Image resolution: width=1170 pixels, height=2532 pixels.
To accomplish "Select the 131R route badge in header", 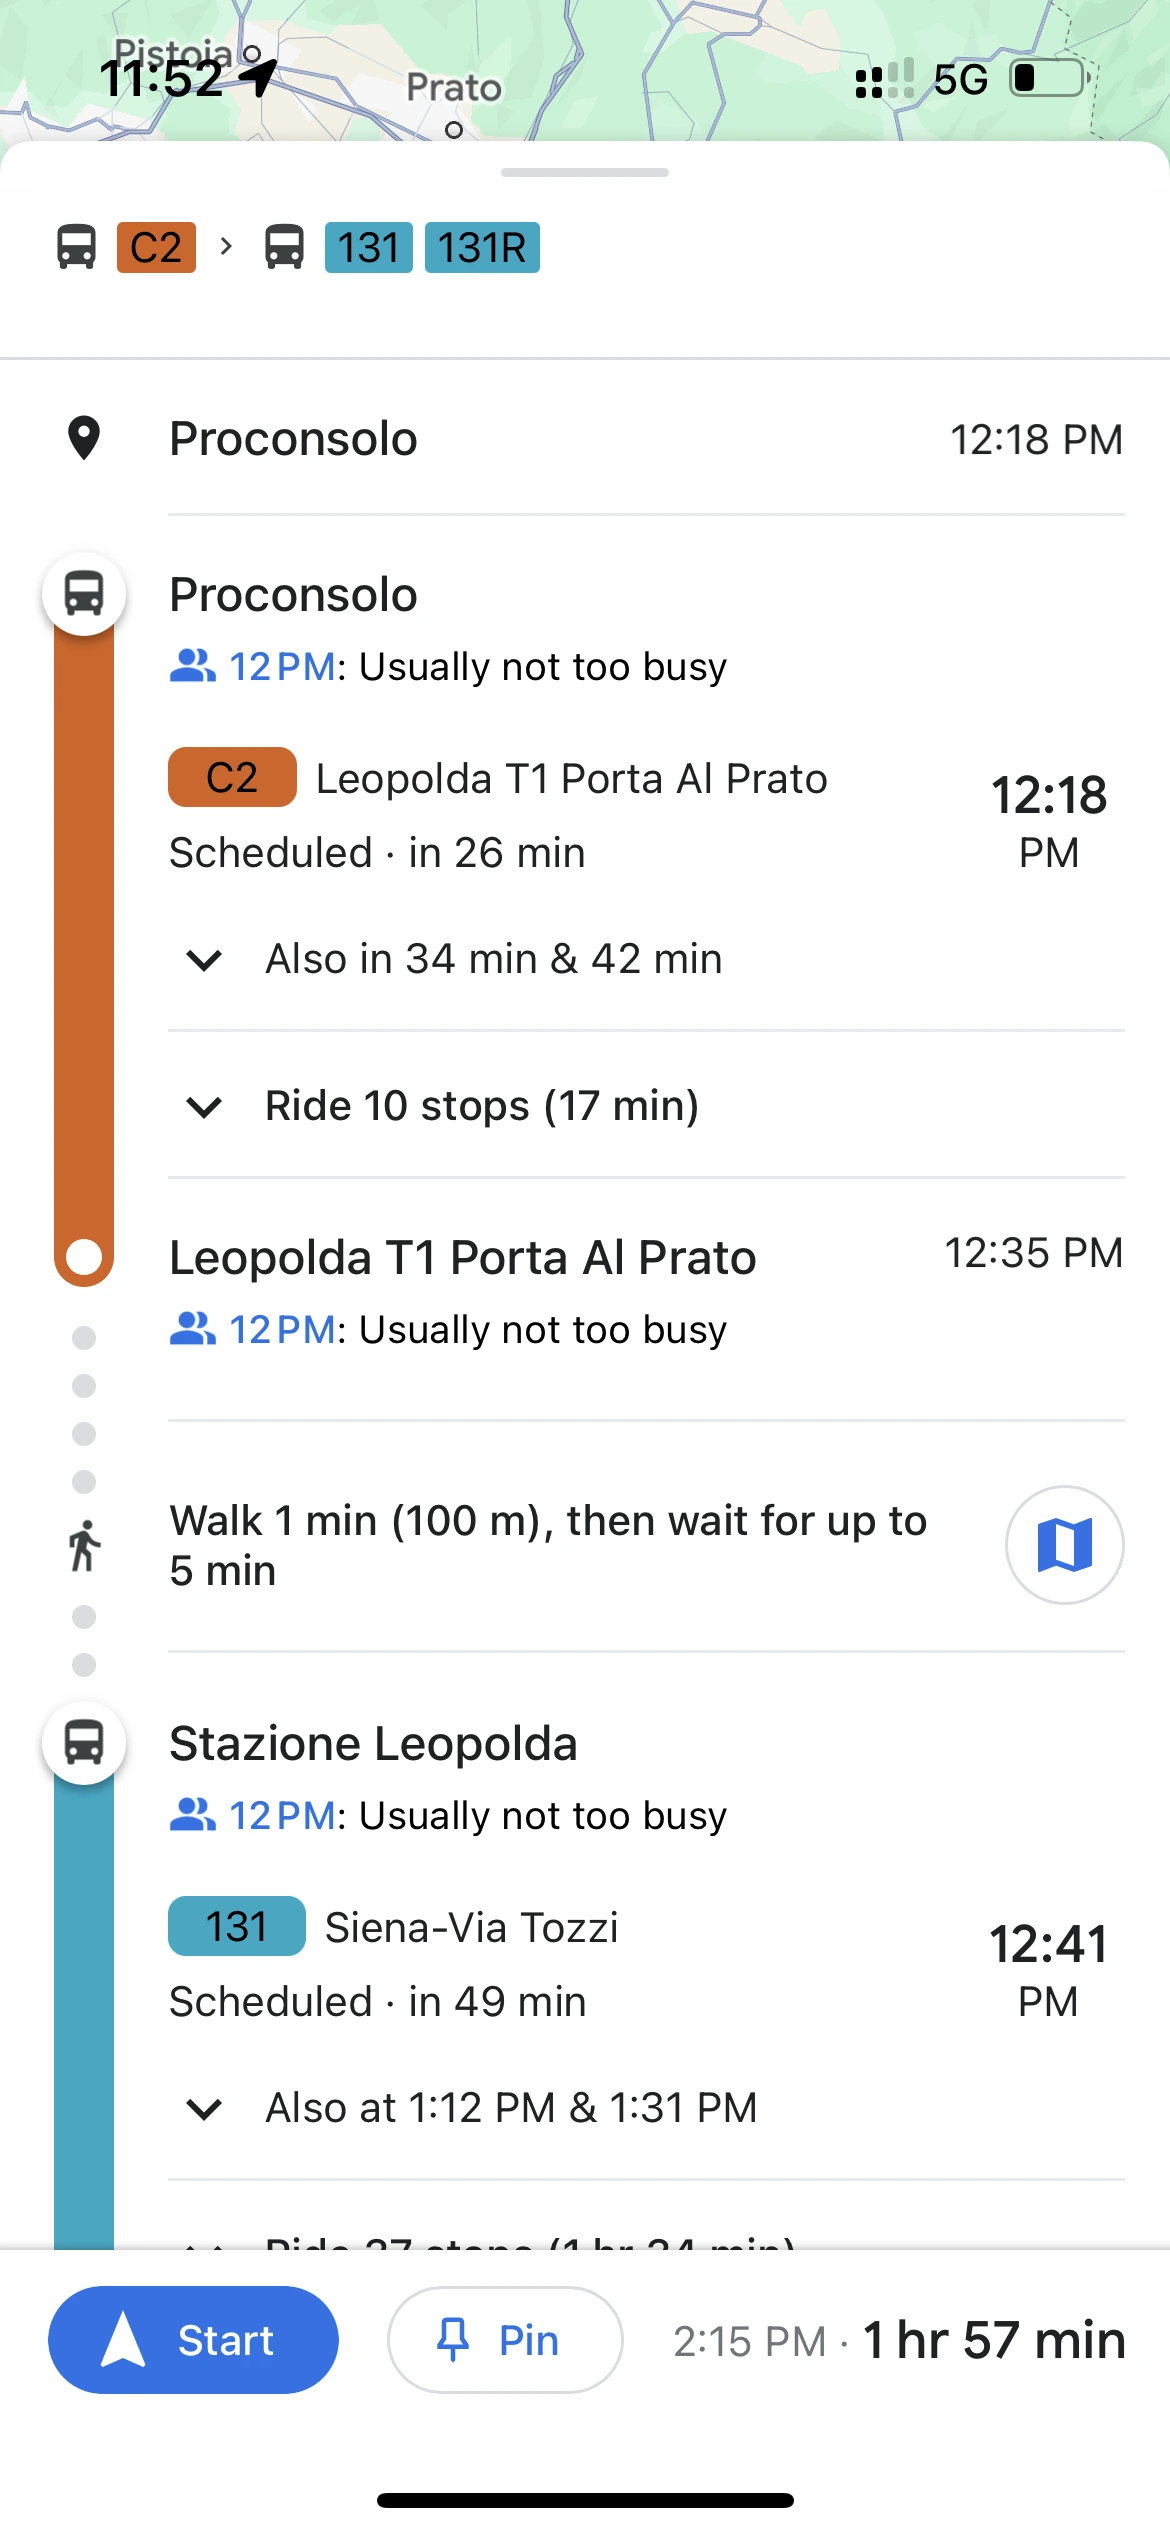I will tap(482, 247).
